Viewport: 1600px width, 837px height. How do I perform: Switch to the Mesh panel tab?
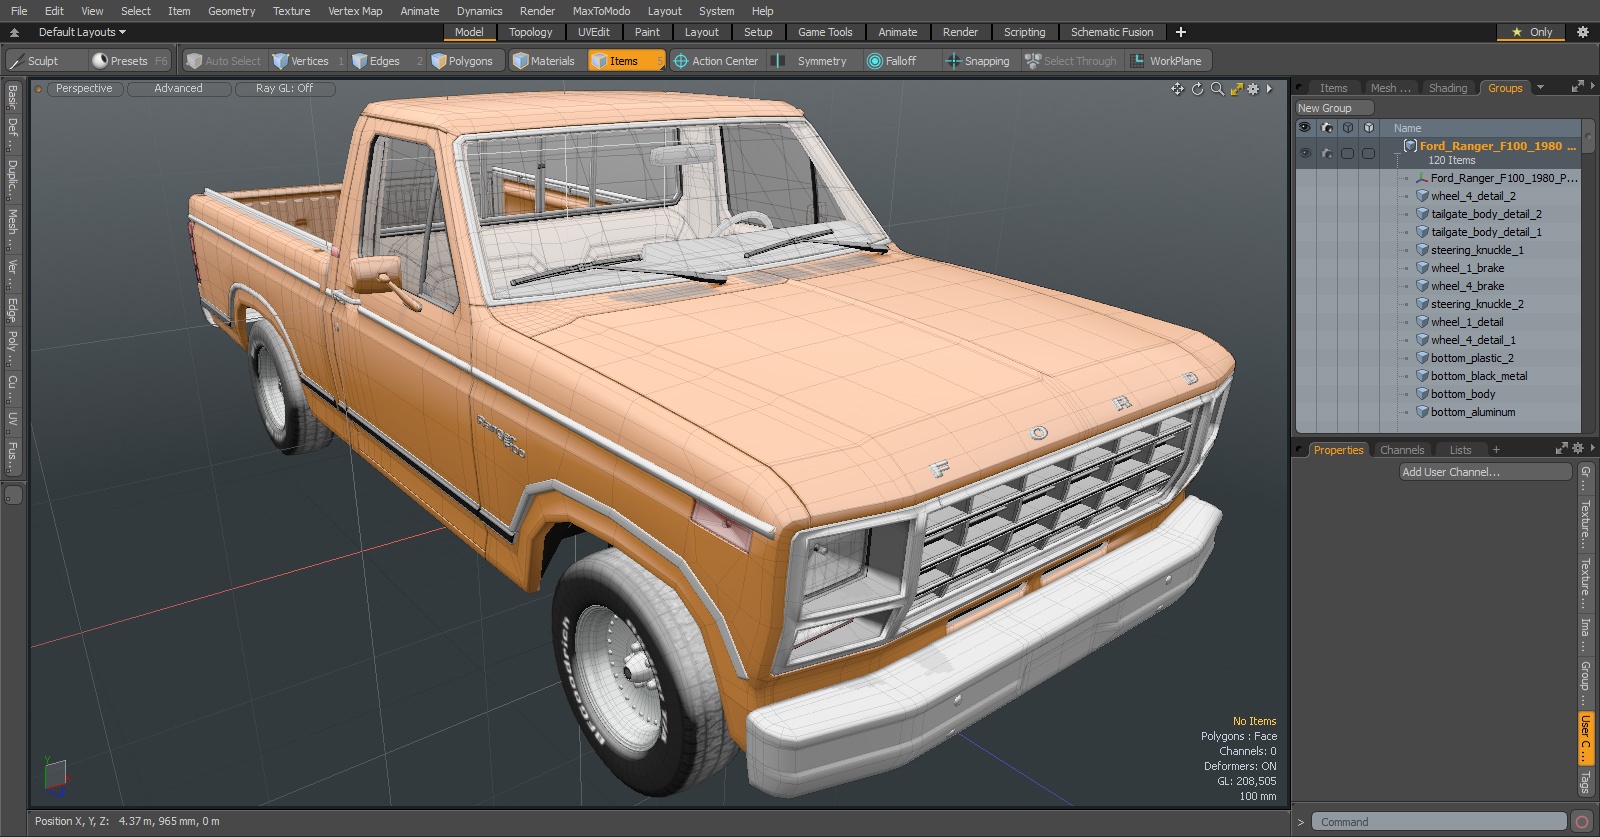1390,88
